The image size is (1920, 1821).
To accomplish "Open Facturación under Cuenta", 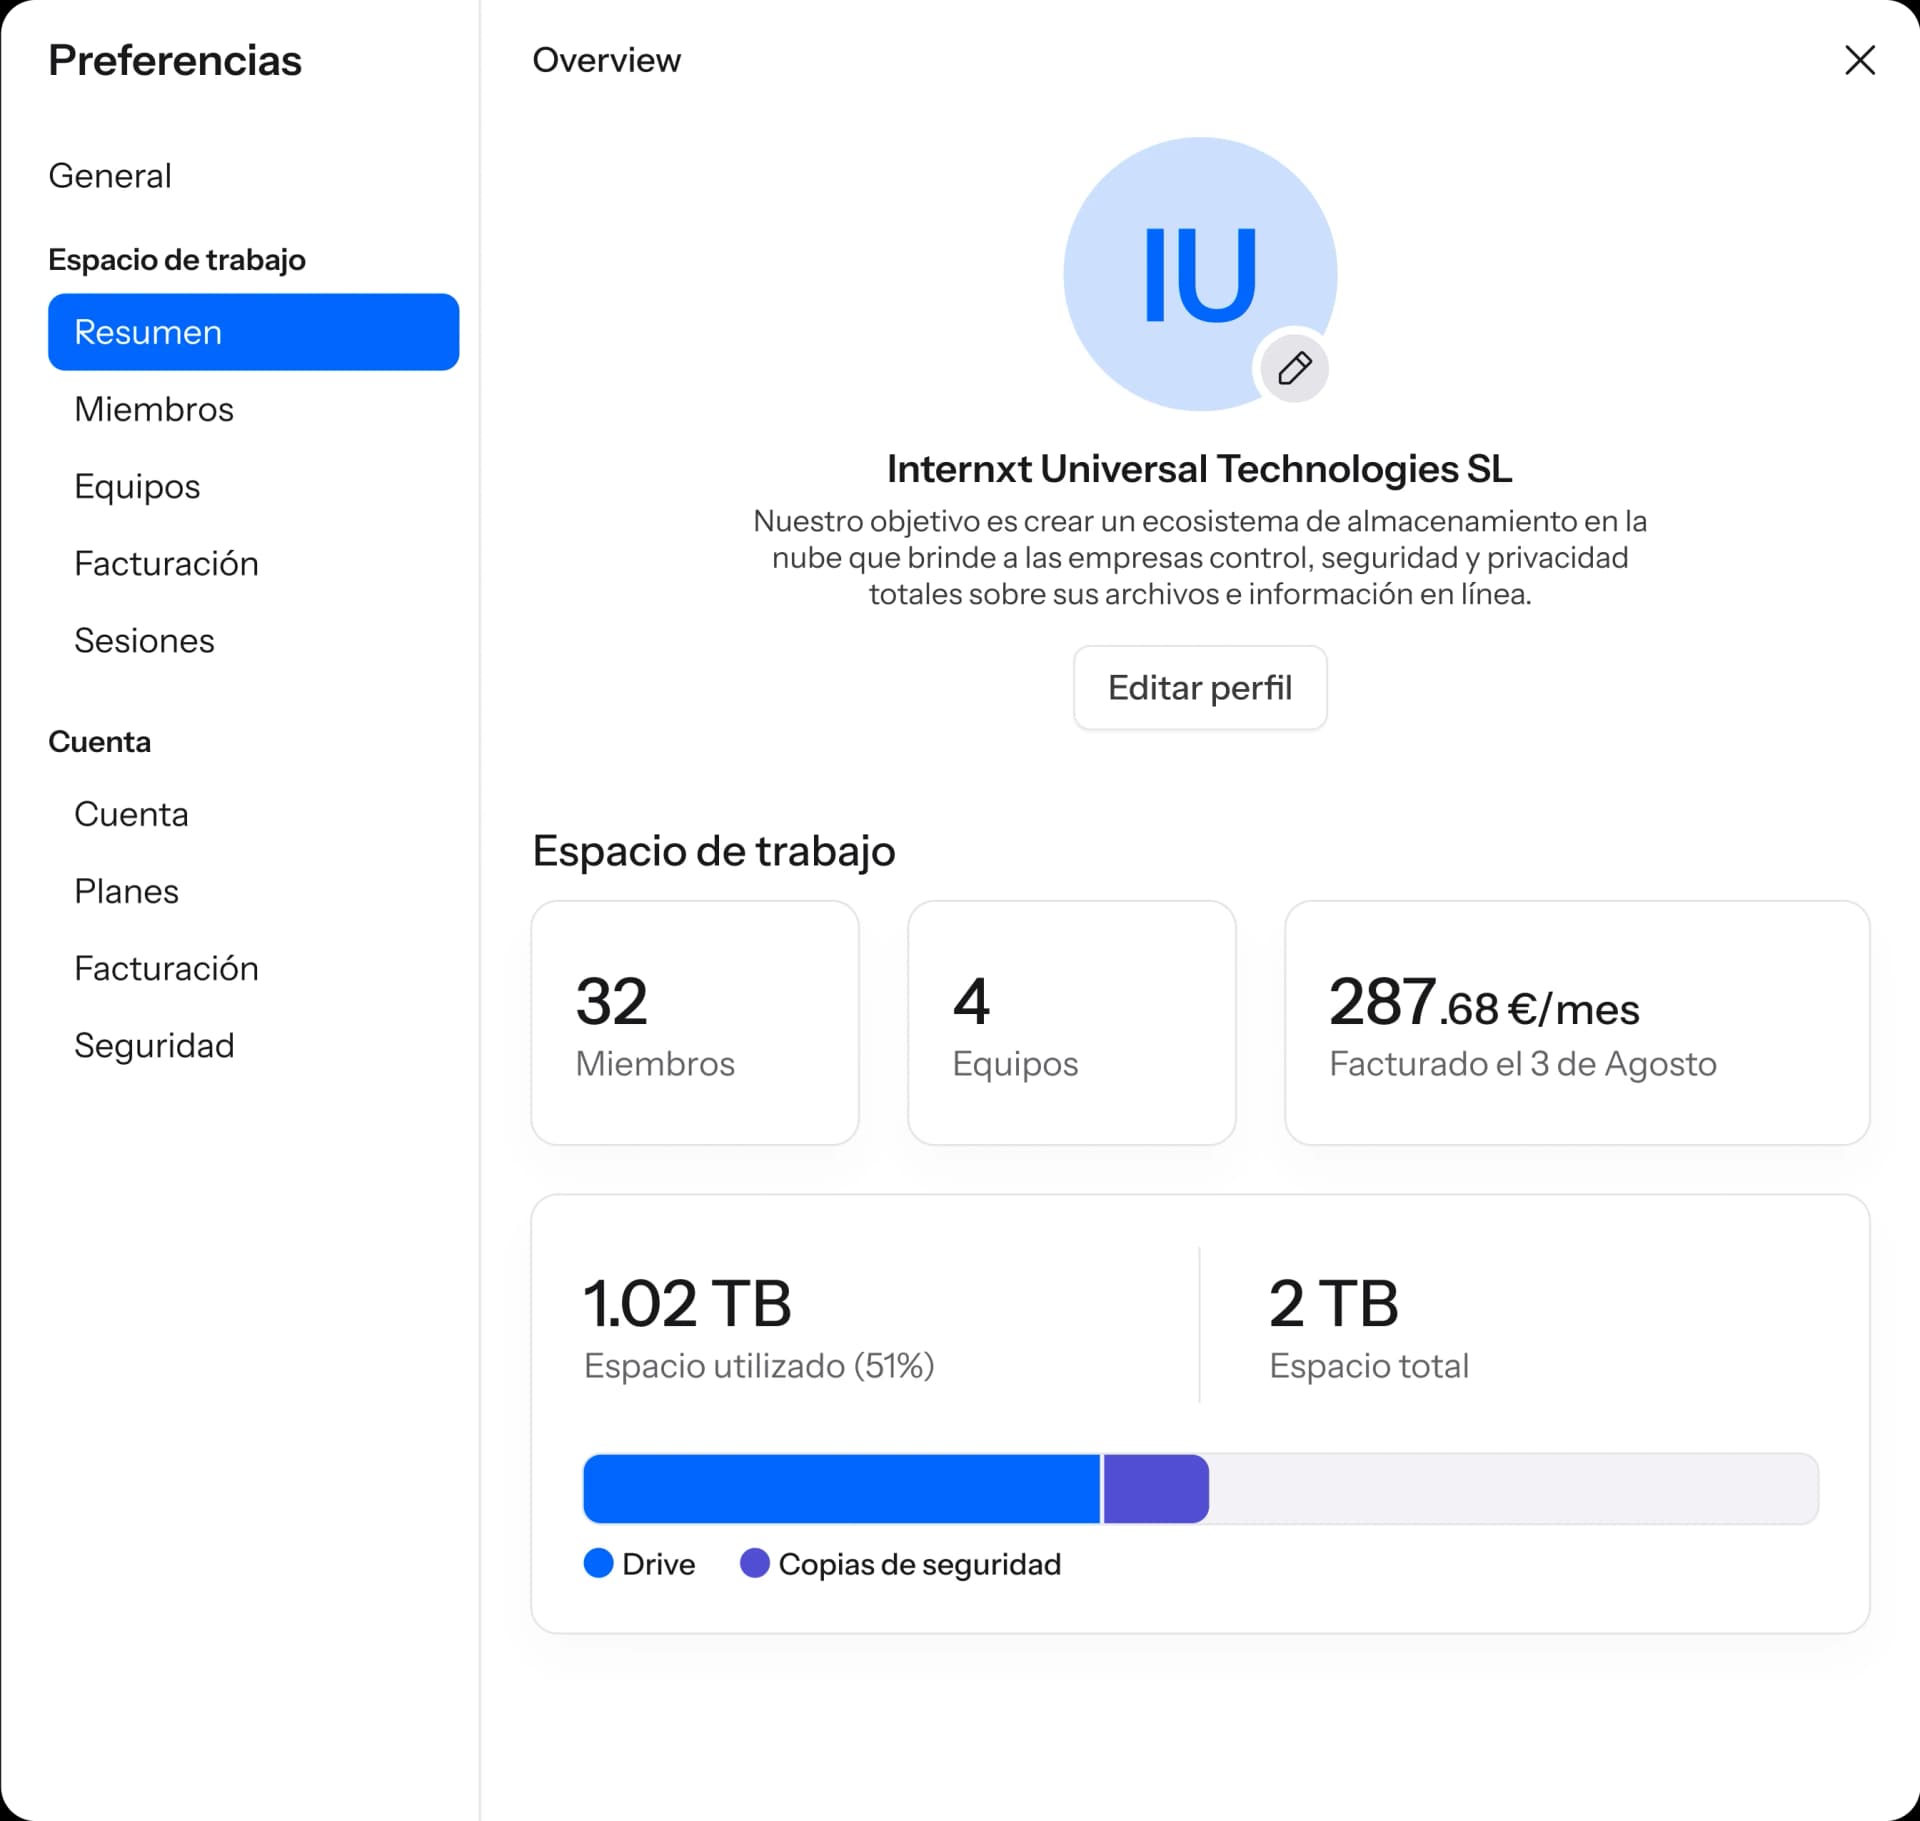I will point(166,968).
